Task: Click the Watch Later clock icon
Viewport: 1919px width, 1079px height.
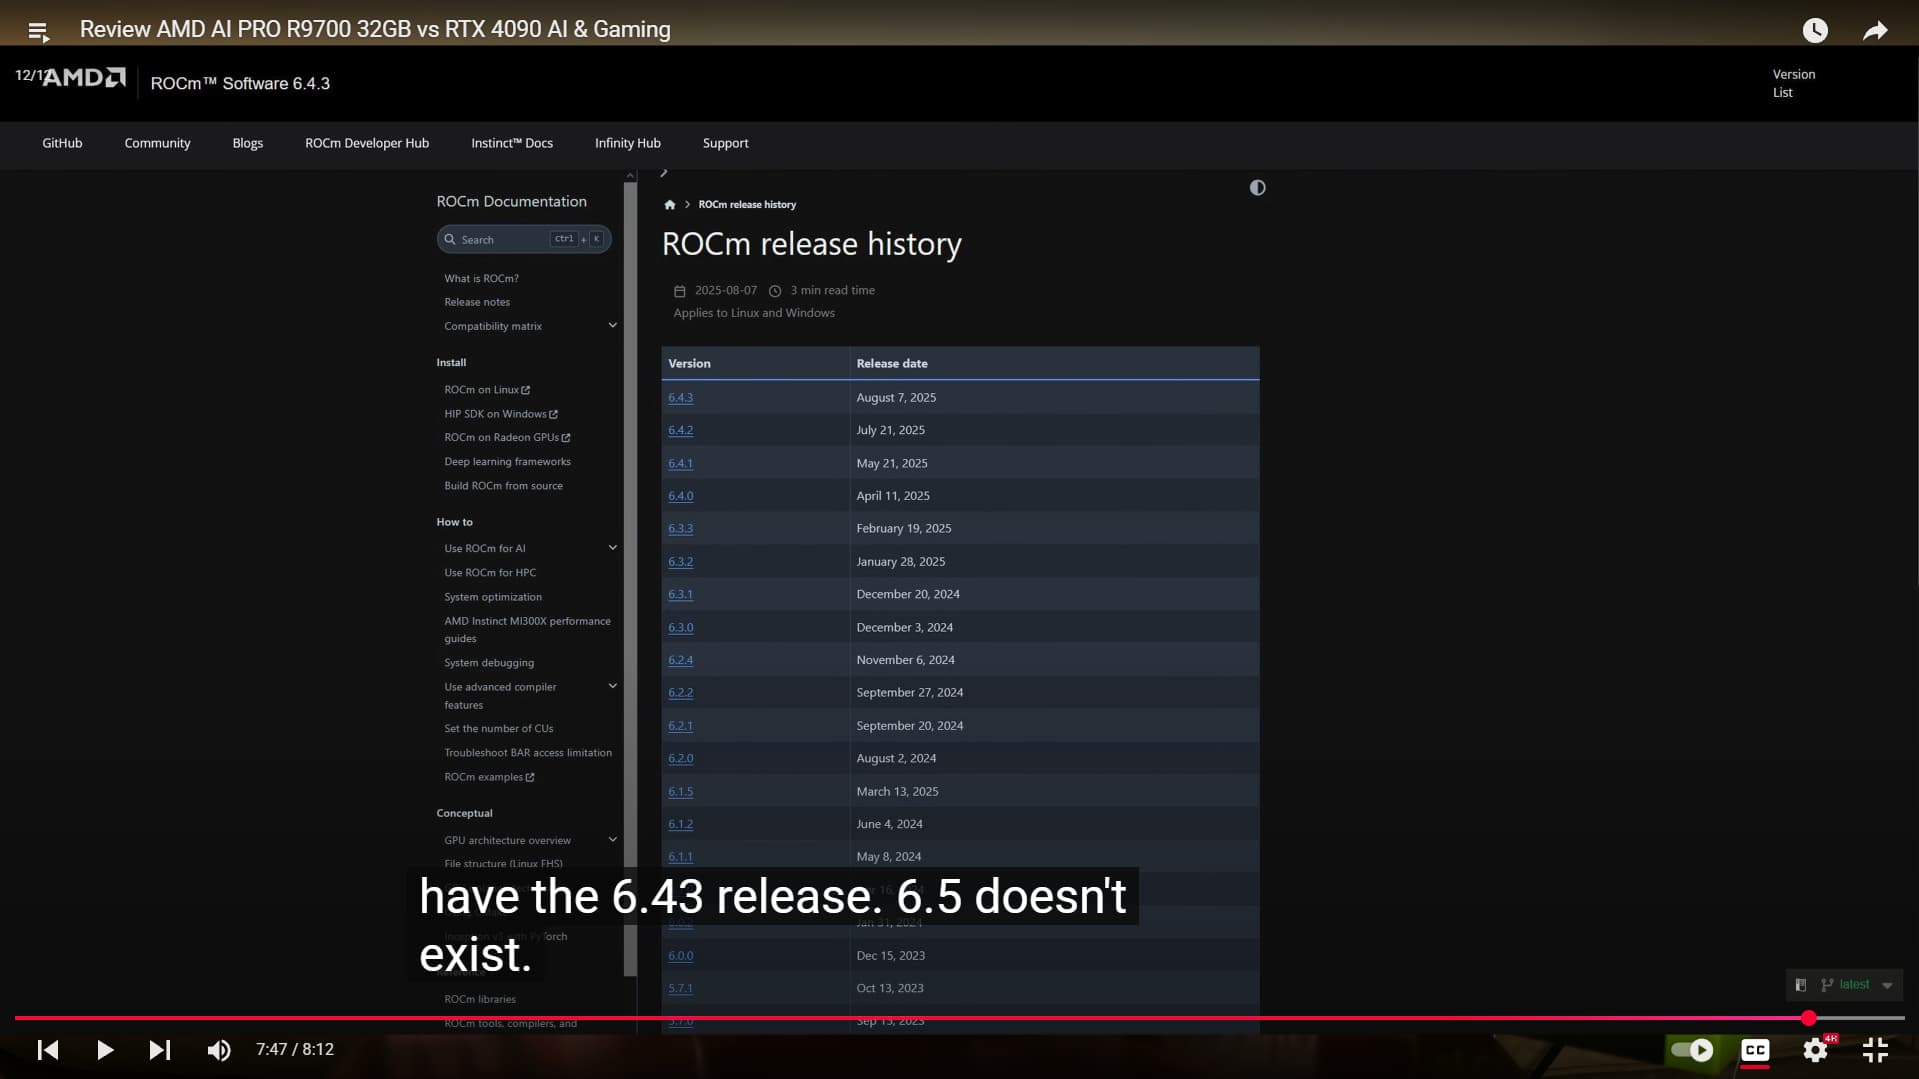Action: (1814, 31)
